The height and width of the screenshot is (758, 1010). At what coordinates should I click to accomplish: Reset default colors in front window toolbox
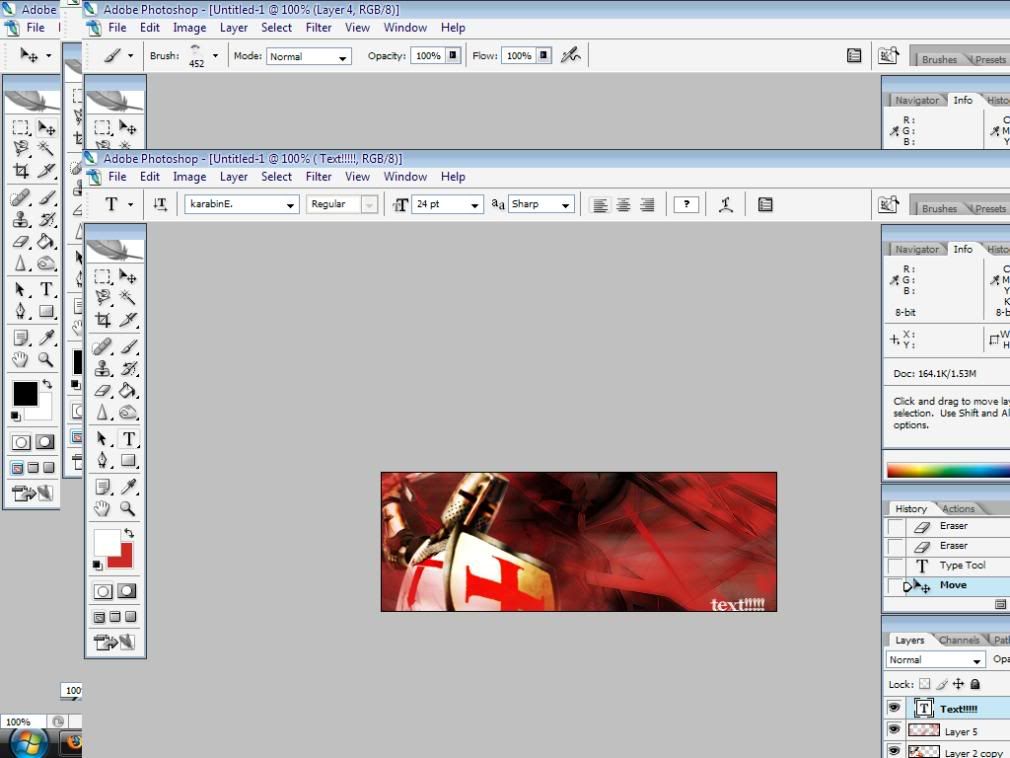point(97,565)
